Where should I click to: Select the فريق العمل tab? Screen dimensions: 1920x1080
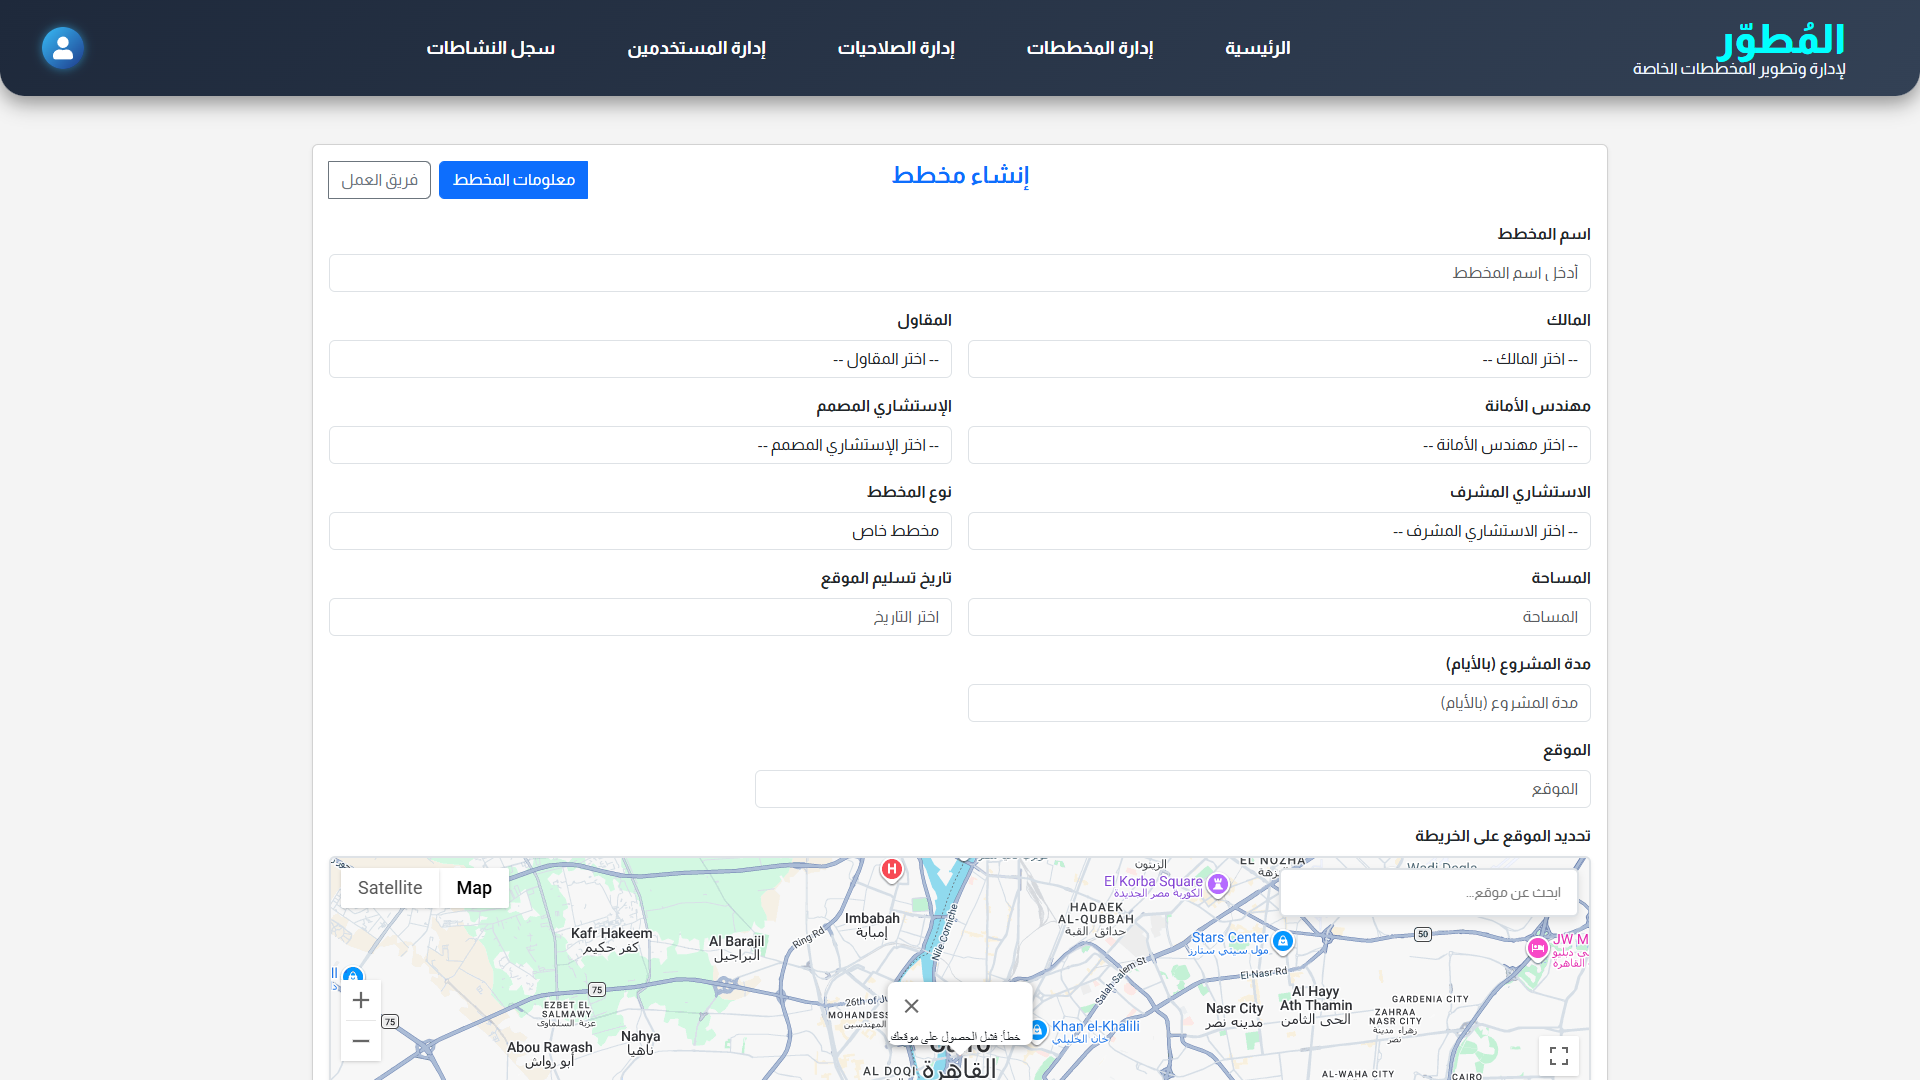pyautogui.click(x=379, y=180)
